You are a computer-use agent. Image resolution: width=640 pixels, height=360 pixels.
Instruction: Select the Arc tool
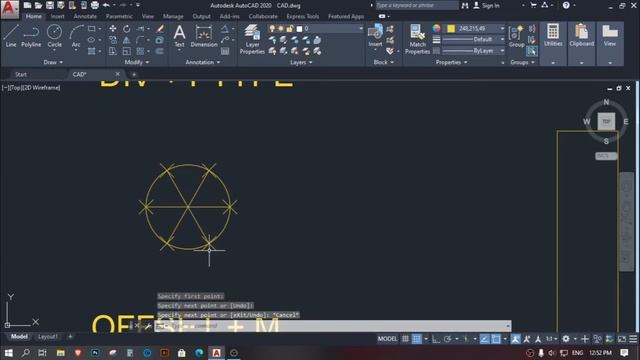(76, 36)
